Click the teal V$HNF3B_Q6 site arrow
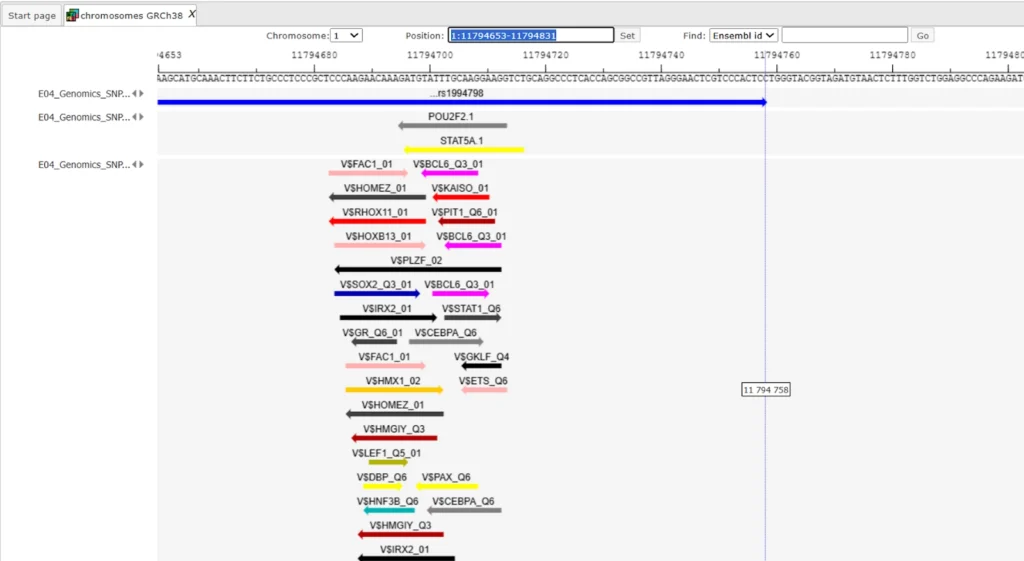 pyautogui.click(x=388, y=510)
